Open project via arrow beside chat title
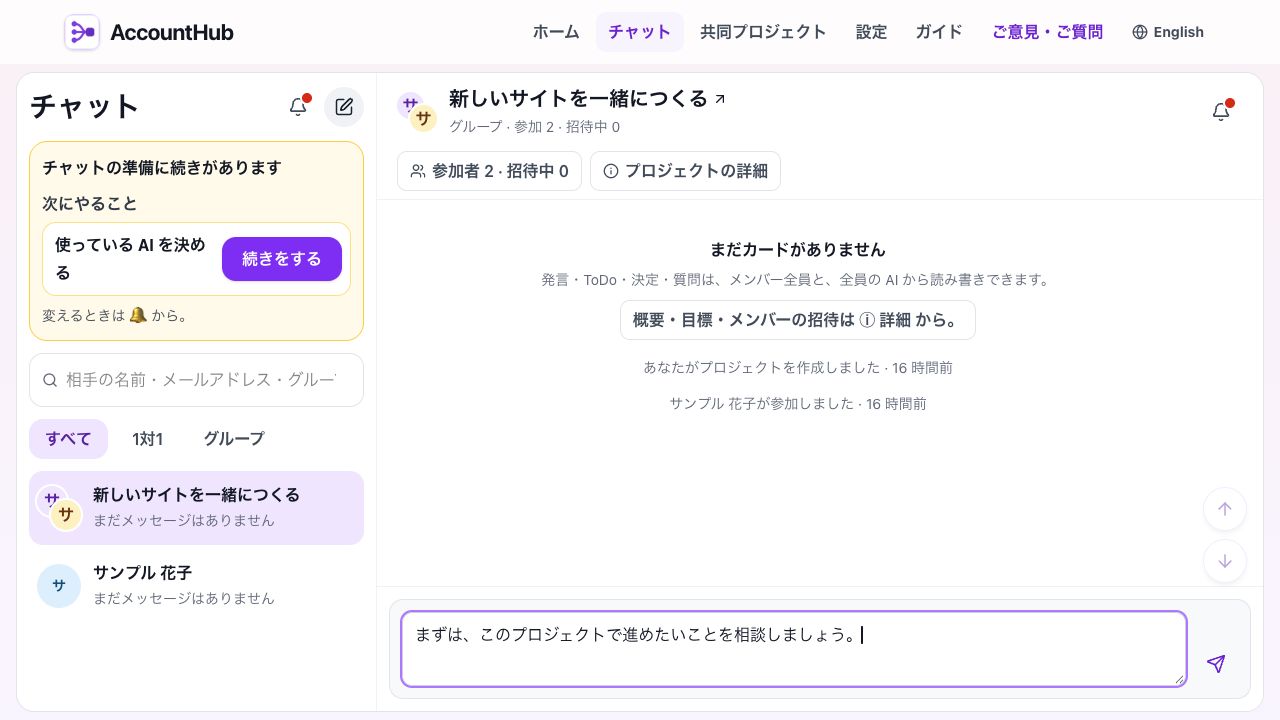This screenshot has height=720, width=1280. 720,99
